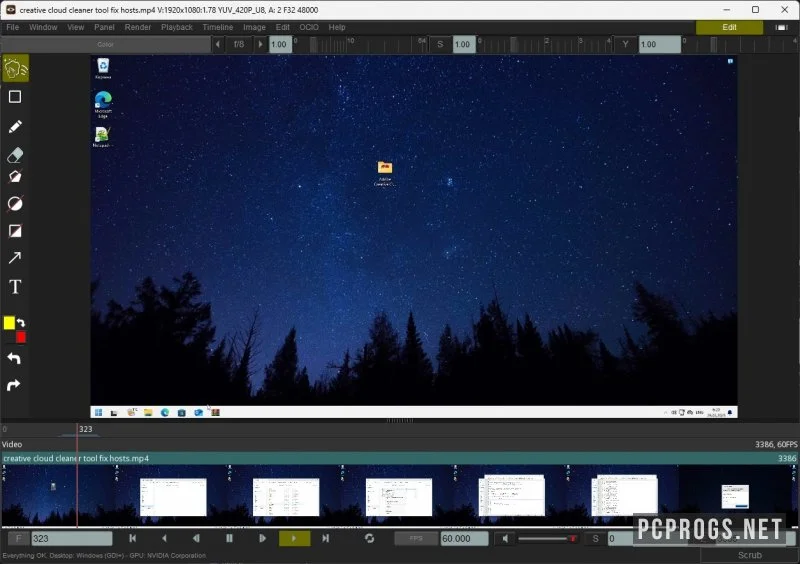Open the Render menu
This screenshot has width=800, height=564.
(x=138, y=27)
